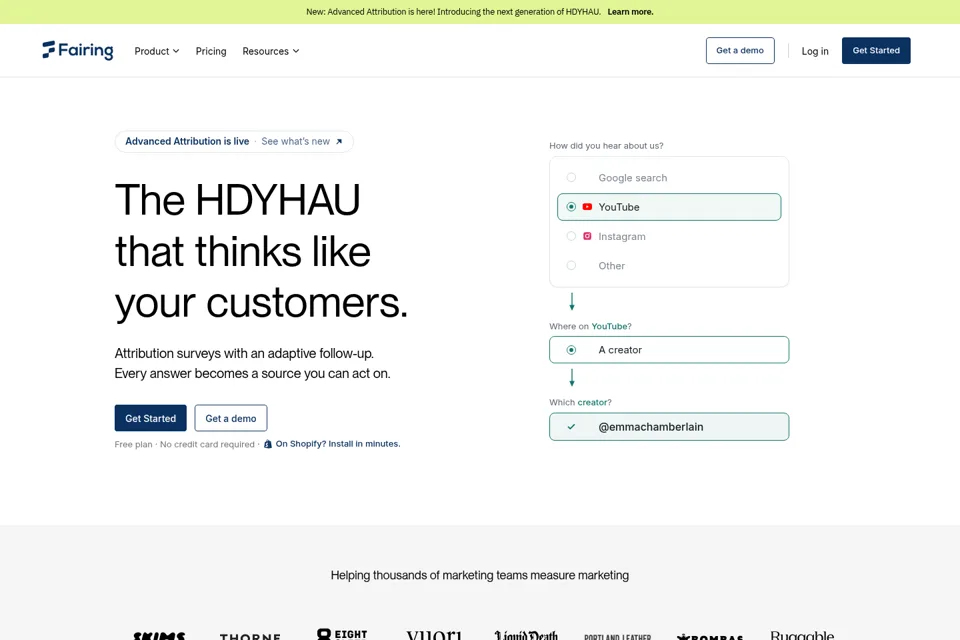Select the Google search radio option
960x640 pixels.
pos(571,178)
